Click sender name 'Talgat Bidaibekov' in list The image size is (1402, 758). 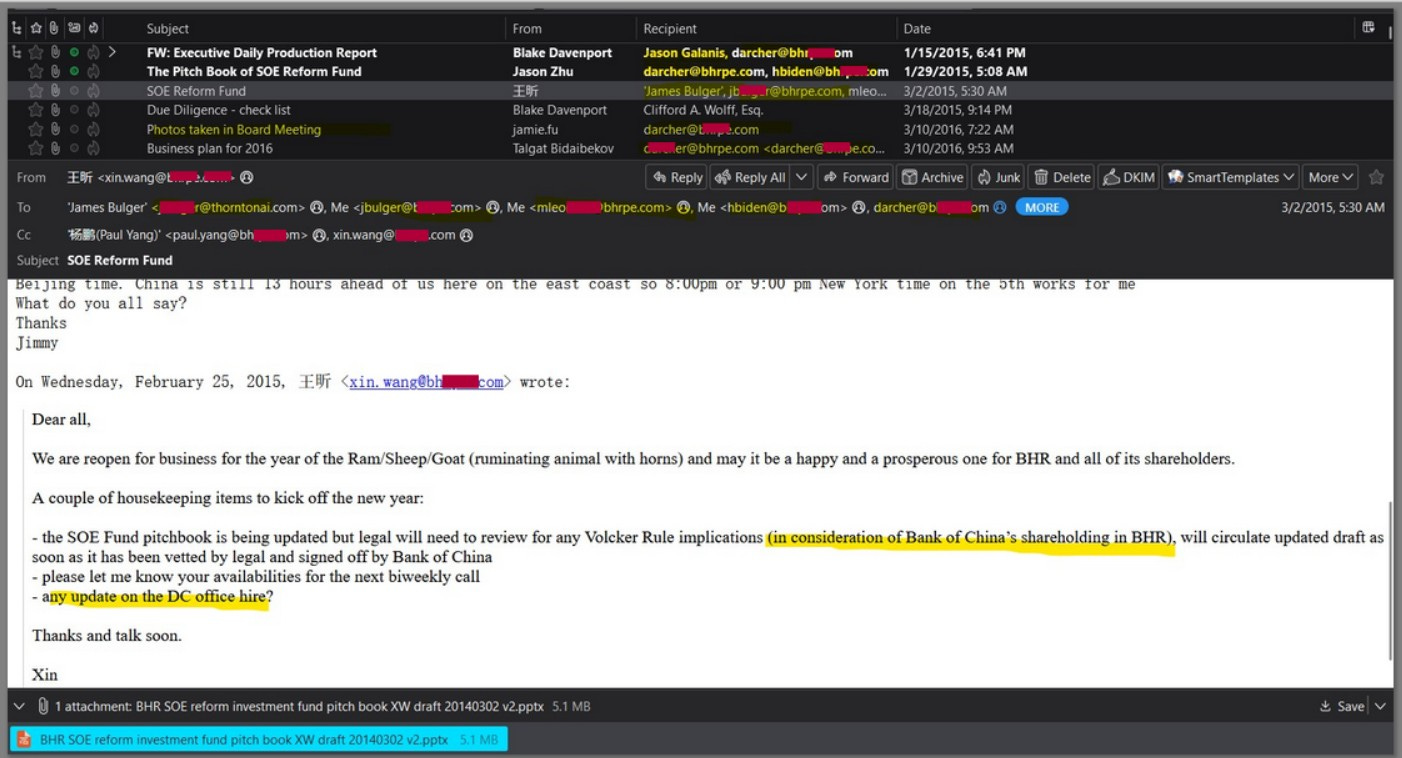564,148
